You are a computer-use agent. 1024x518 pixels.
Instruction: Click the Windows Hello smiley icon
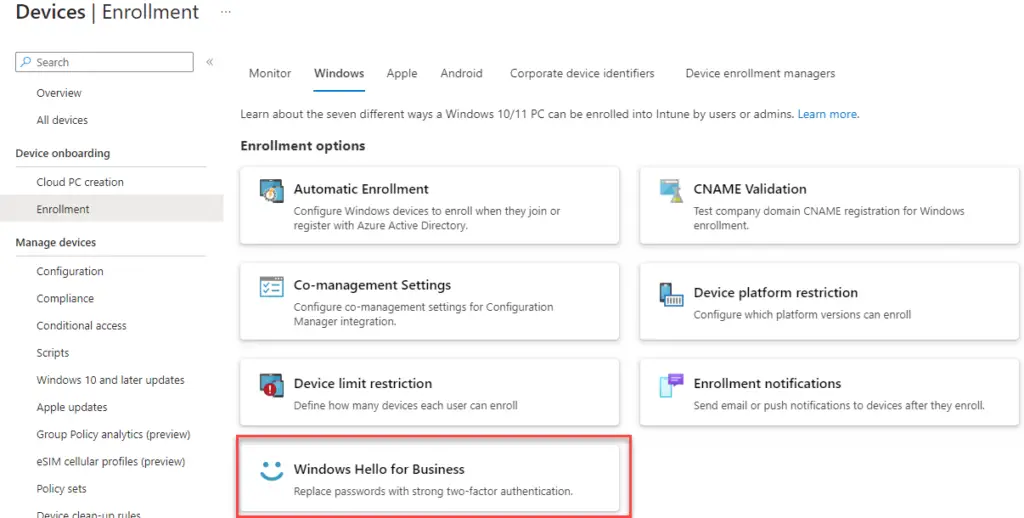(271, 470)
